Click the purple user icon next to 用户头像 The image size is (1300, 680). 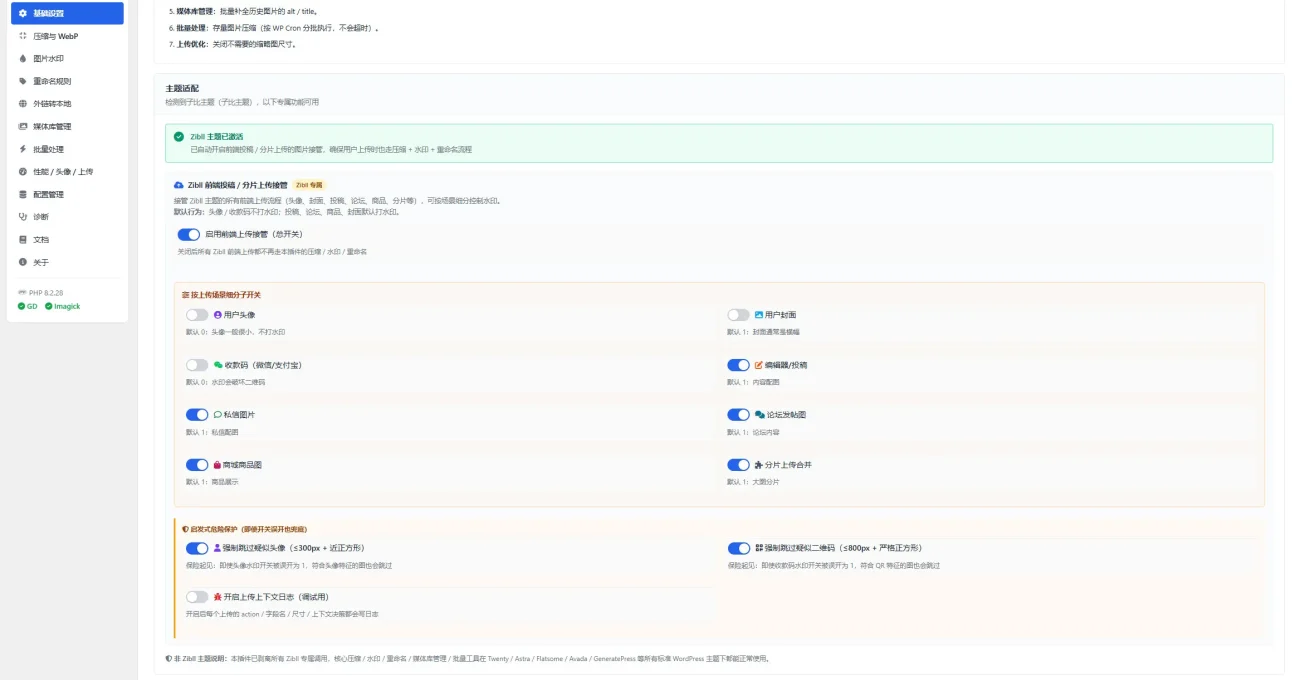pos(218,315)
